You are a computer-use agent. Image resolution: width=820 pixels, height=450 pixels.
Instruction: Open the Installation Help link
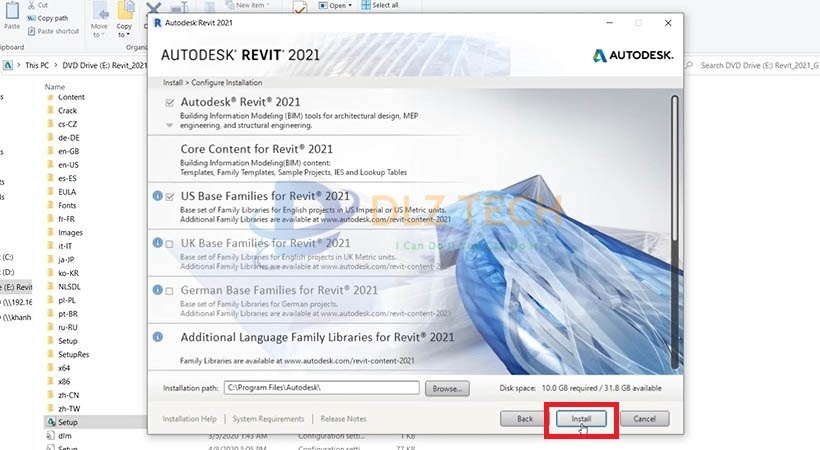point(189,419)
